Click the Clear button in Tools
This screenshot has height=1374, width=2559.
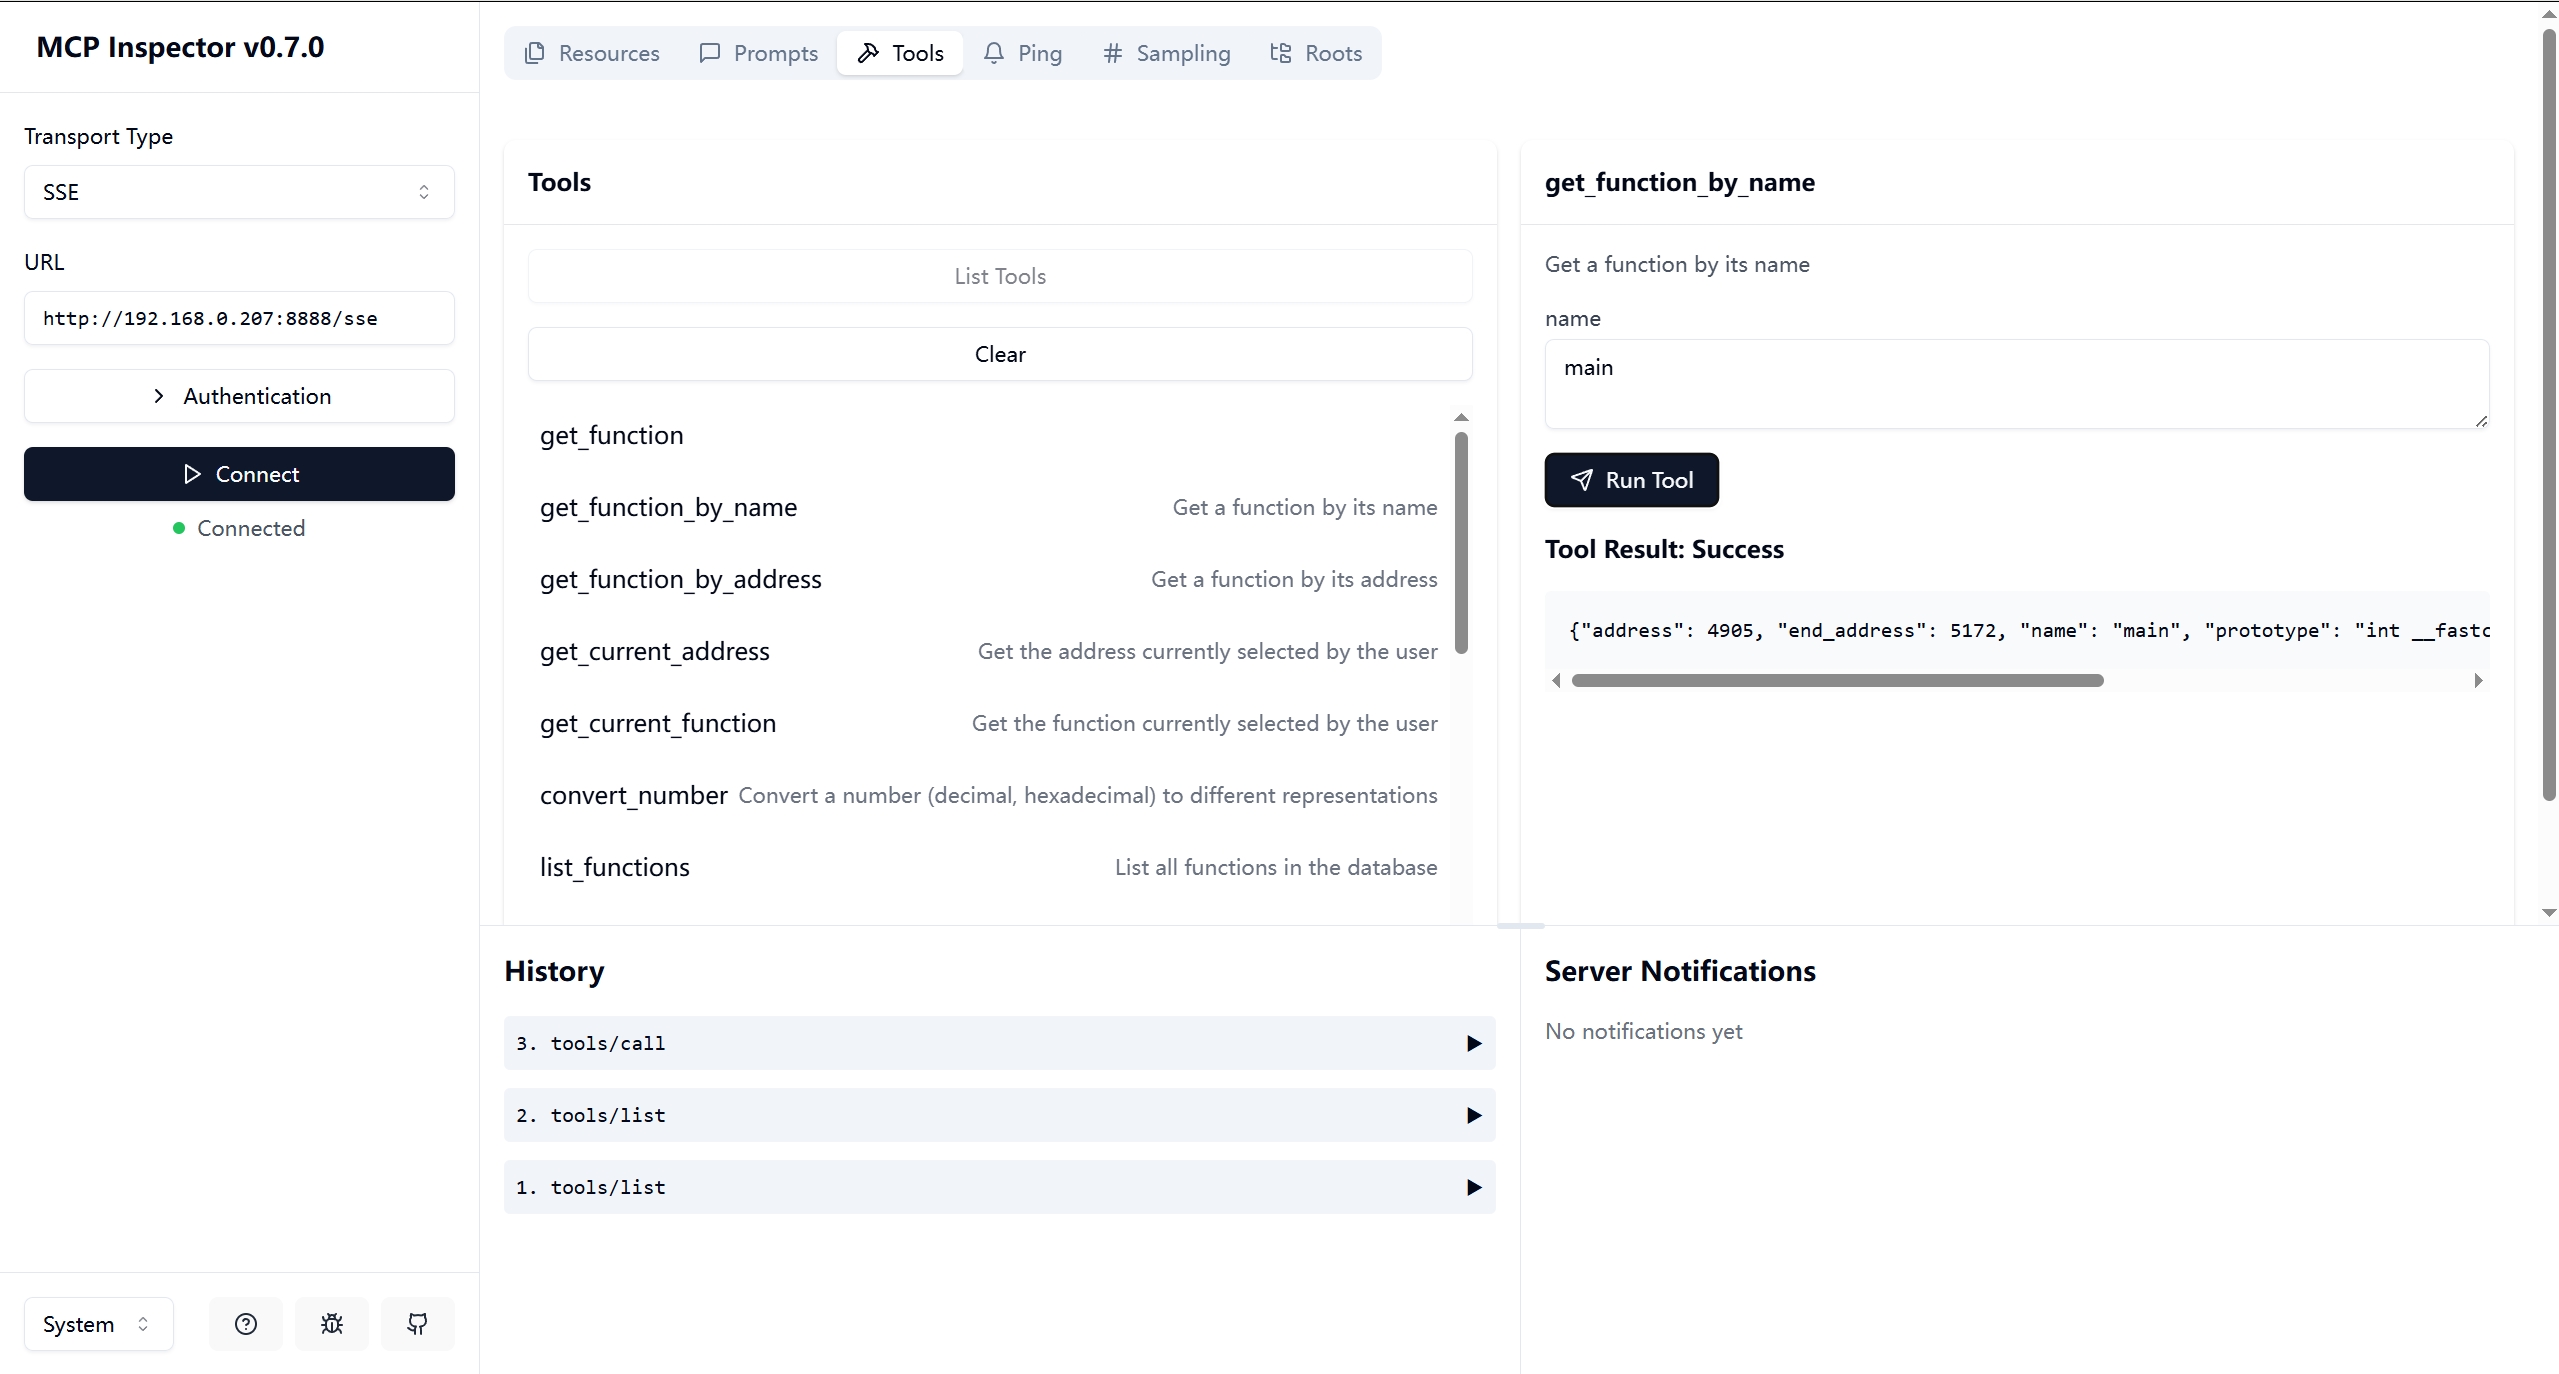coord(999,354)
